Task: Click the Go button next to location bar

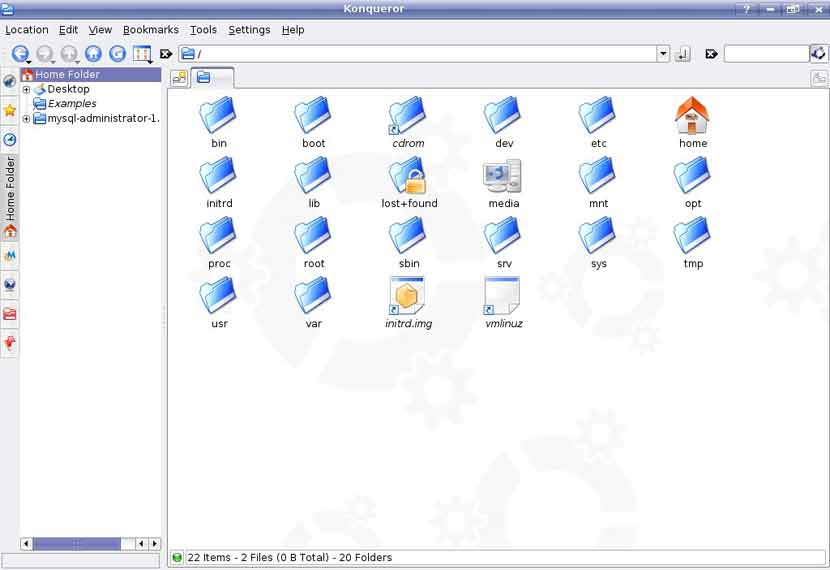Action: (682, 54)
